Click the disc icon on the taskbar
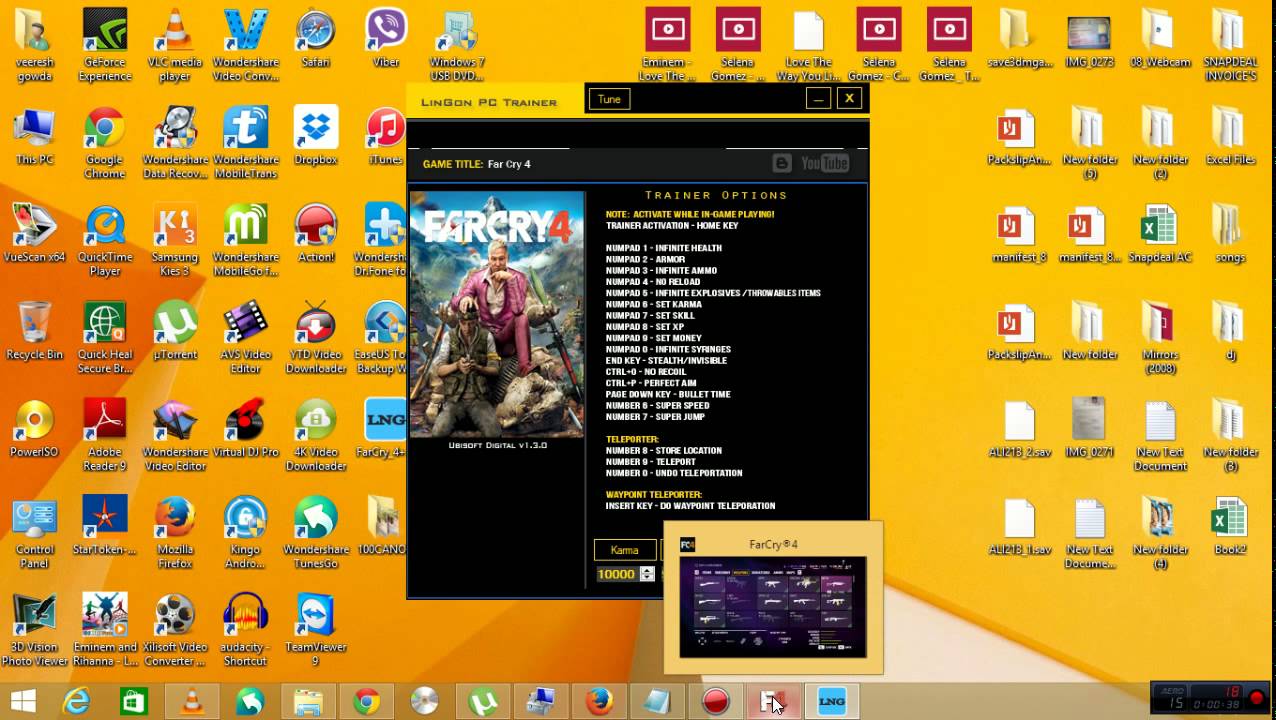 coord(424,701)
